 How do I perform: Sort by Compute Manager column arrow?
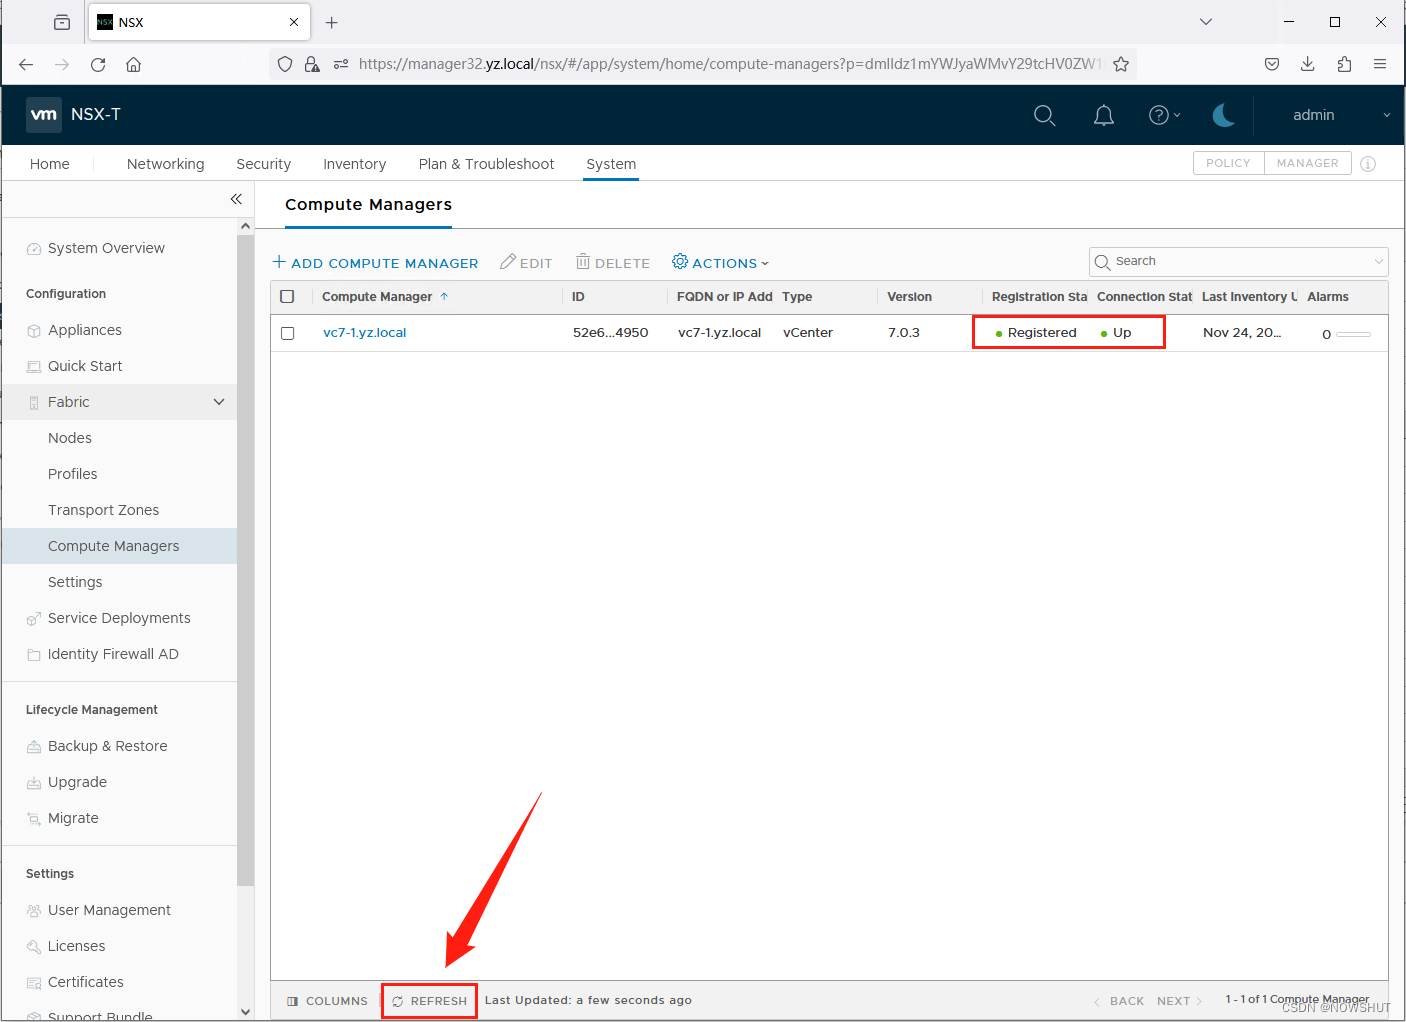pos(444,297)
